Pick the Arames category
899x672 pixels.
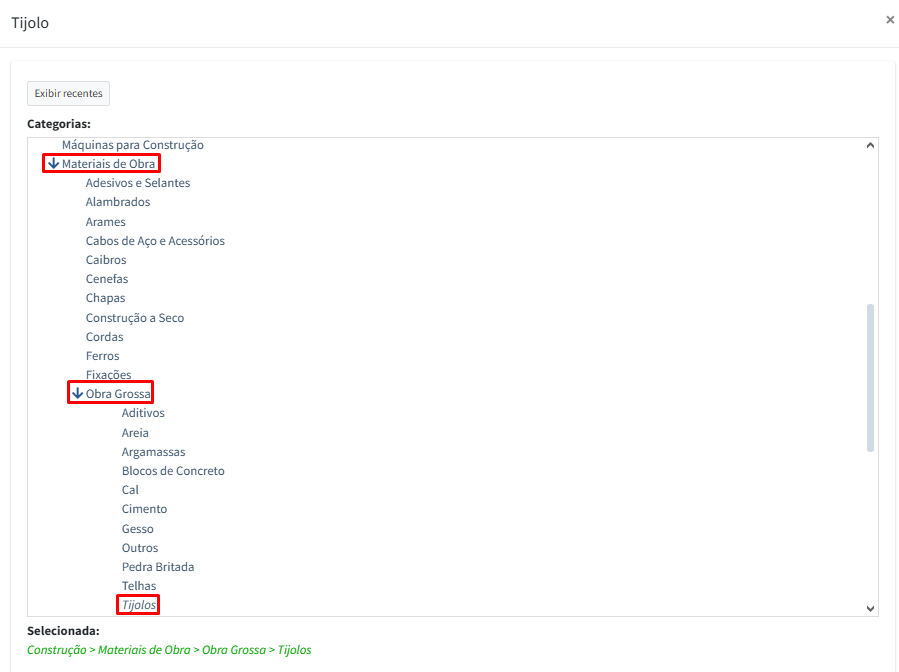tap(105, 222)
